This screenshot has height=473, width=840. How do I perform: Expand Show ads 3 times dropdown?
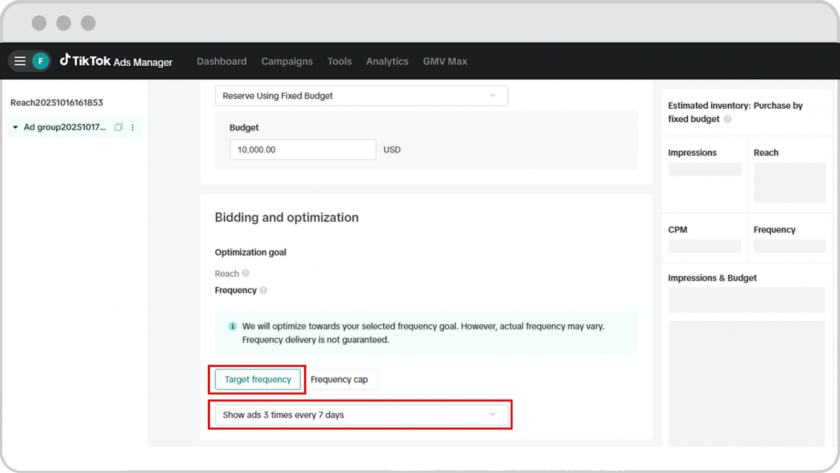(360, 415)
